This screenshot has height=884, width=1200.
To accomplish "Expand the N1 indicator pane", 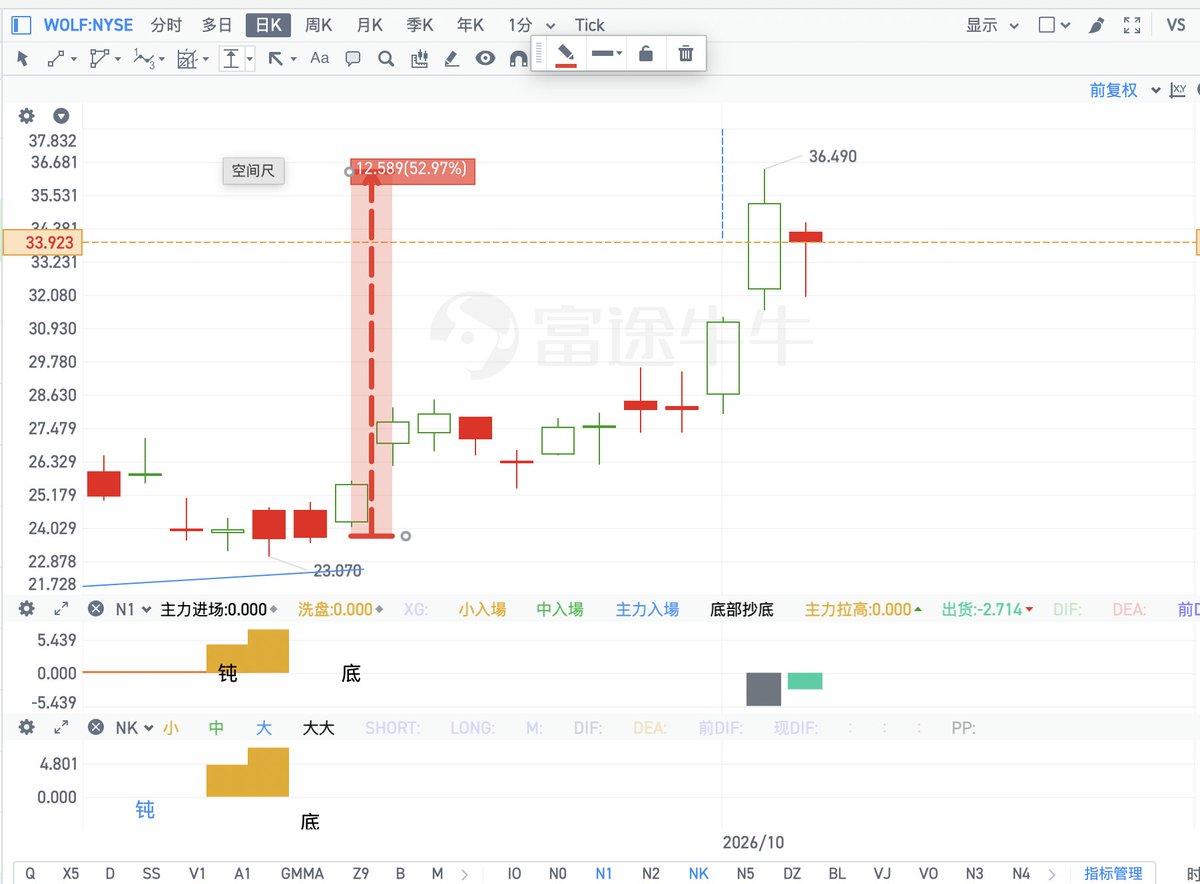I will [x=61, y=608].
